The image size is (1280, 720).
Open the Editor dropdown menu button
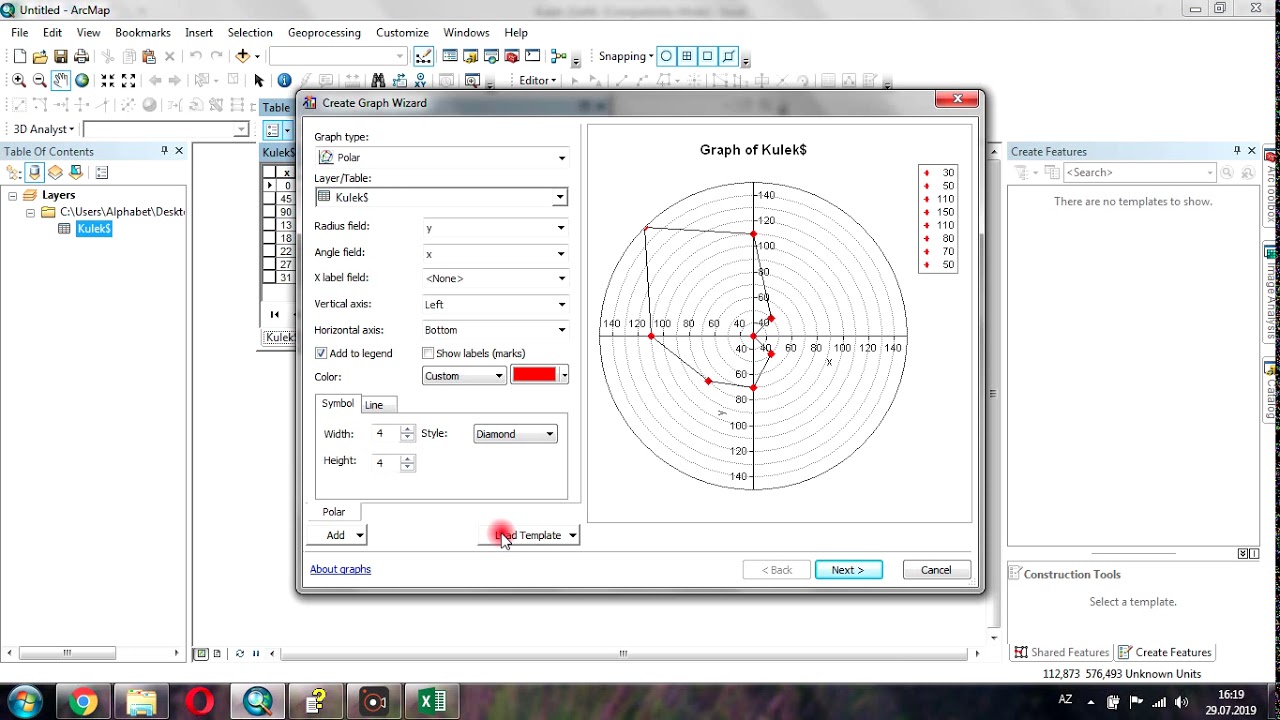point(537,80)
